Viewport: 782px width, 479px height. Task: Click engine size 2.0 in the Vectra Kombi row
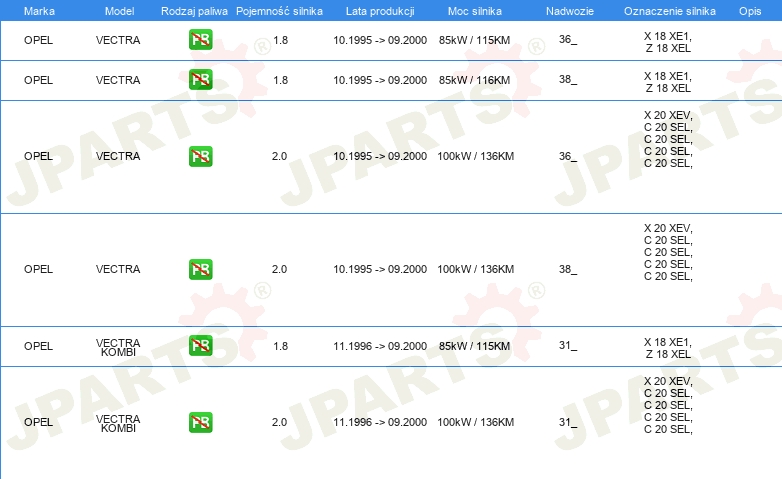(279, 422)
